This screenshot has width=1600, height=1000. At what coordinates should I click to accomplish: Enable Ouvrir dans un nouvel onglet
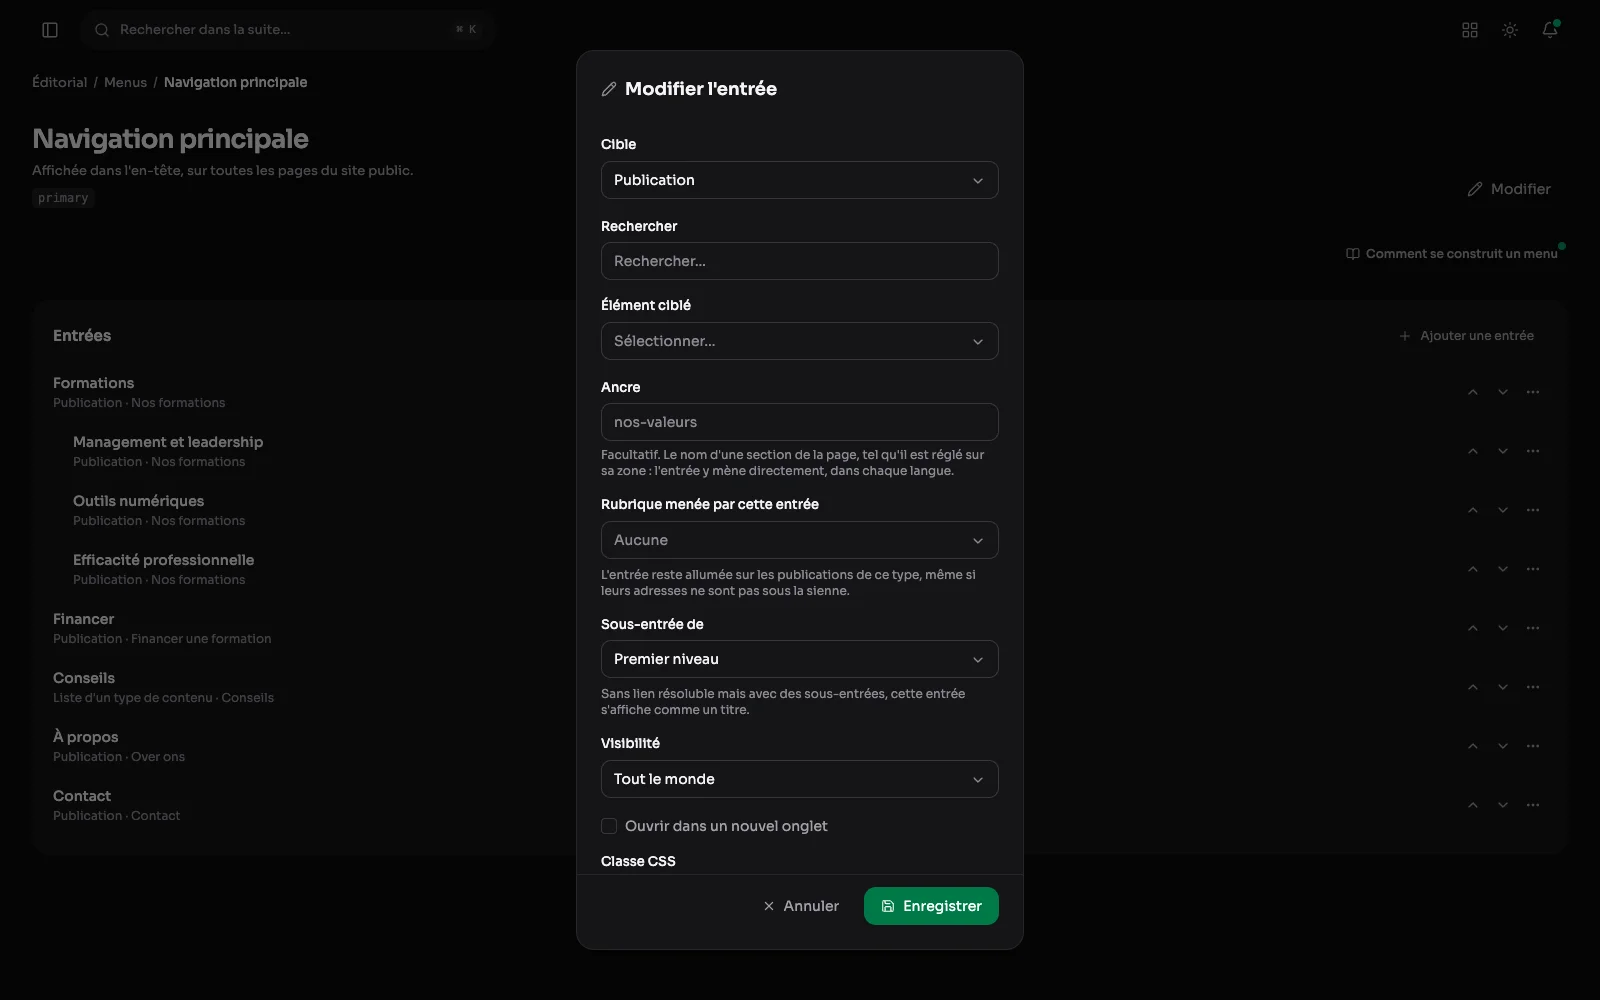609,826
